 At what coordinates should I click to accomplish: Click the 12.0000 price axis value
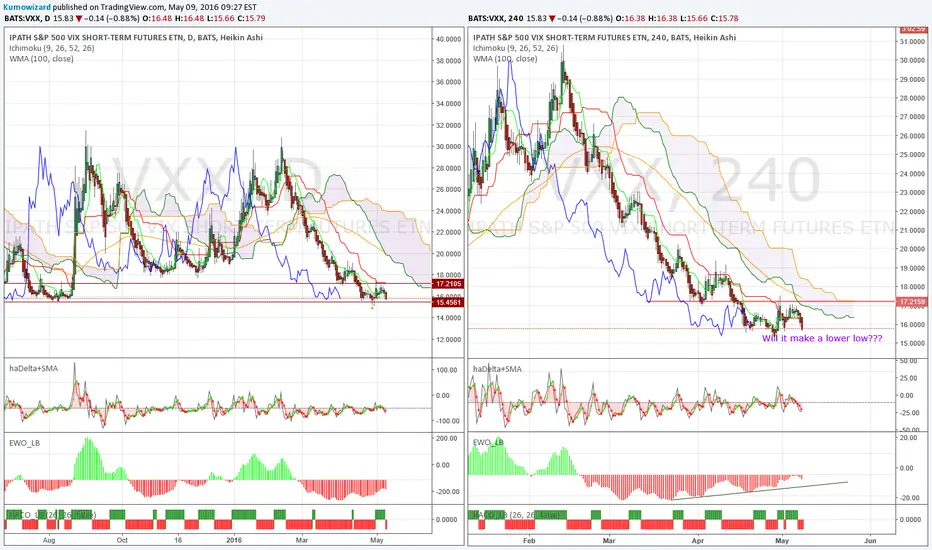pos(449,340)
